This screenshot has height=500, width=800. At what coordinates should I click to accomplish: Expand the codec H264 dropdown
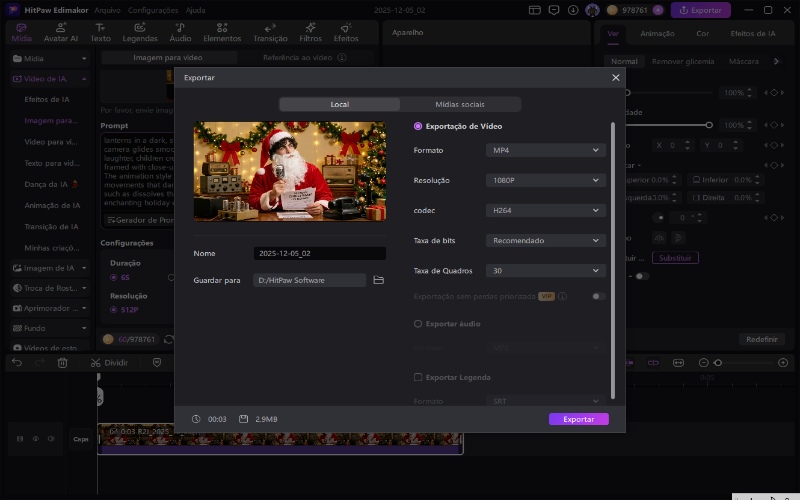click(545, 211)
